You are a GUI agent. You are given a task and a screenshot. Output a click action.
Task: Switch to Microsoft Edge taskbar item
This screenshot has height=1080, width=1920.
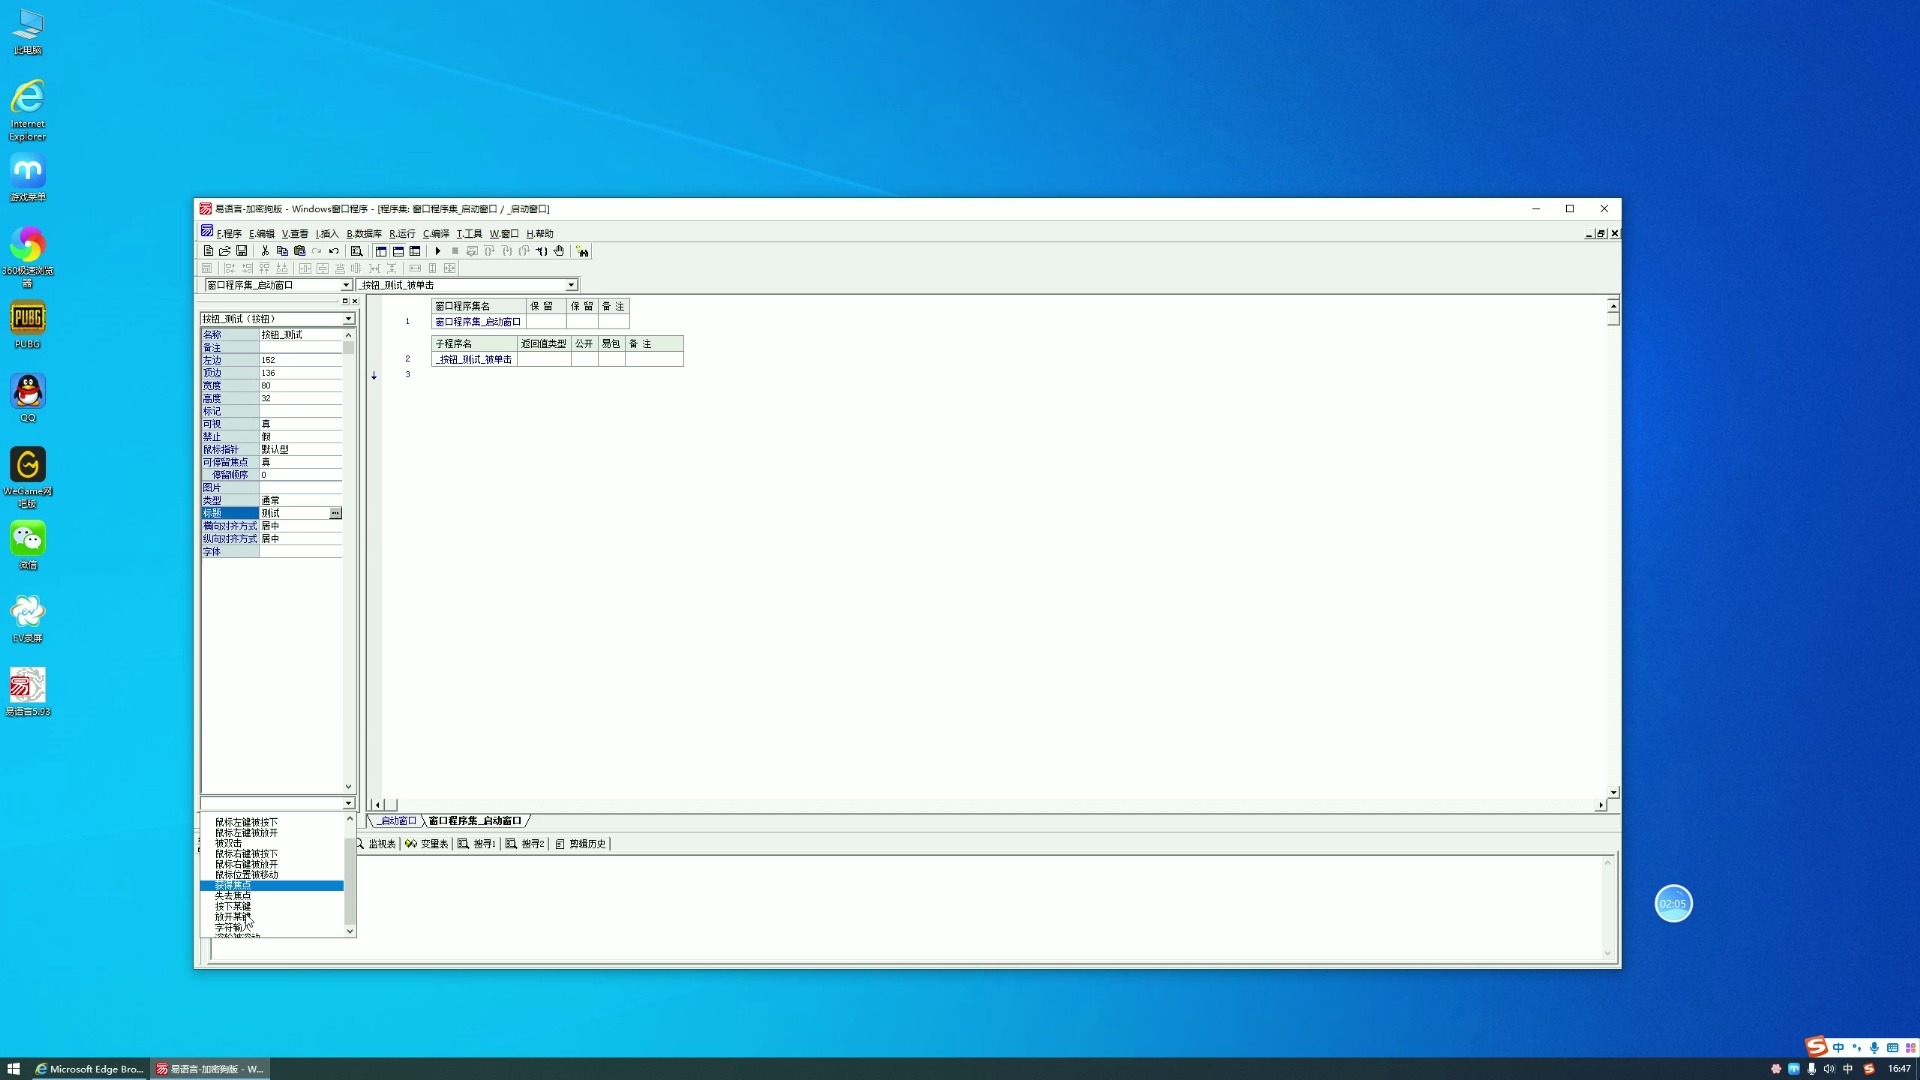coord(90,1069)
